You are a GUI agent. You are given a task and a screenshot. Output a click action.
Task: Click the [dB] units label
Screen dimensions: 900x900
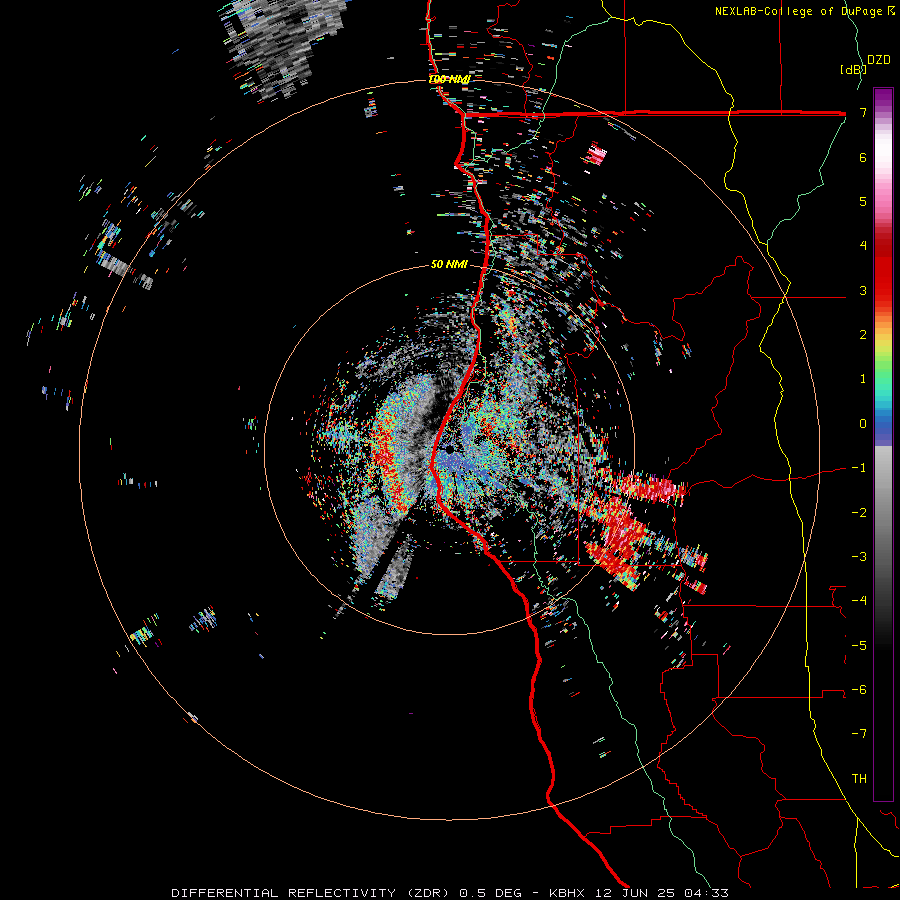[x=853, y=69]
